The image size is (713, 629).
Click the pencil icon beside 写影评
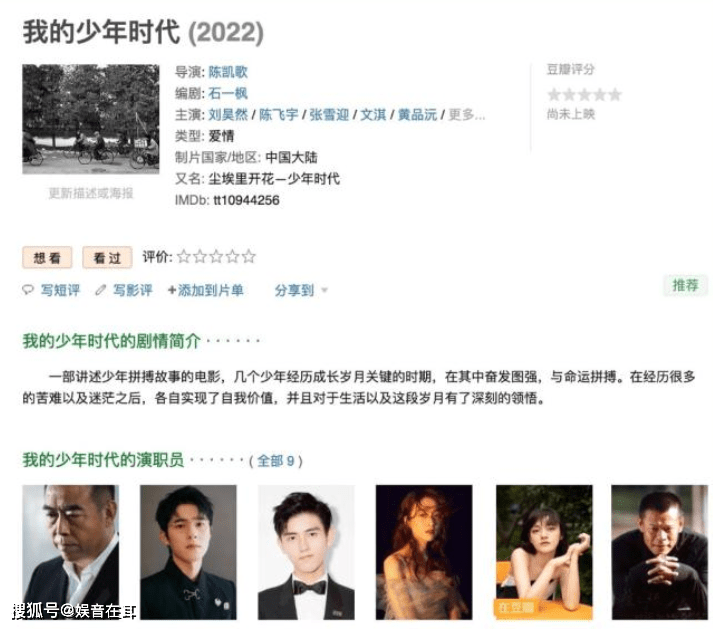100,290
